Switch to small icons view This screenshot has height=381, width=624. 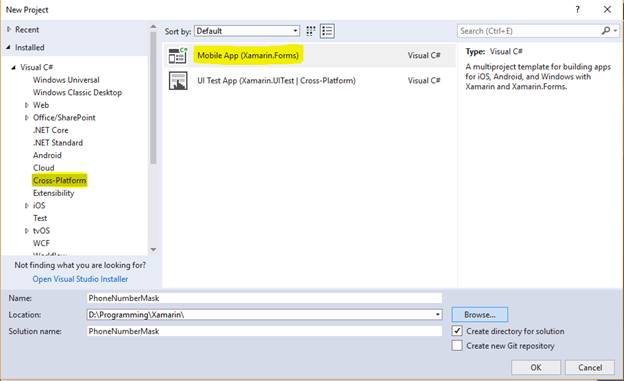[x=311, y=31]
